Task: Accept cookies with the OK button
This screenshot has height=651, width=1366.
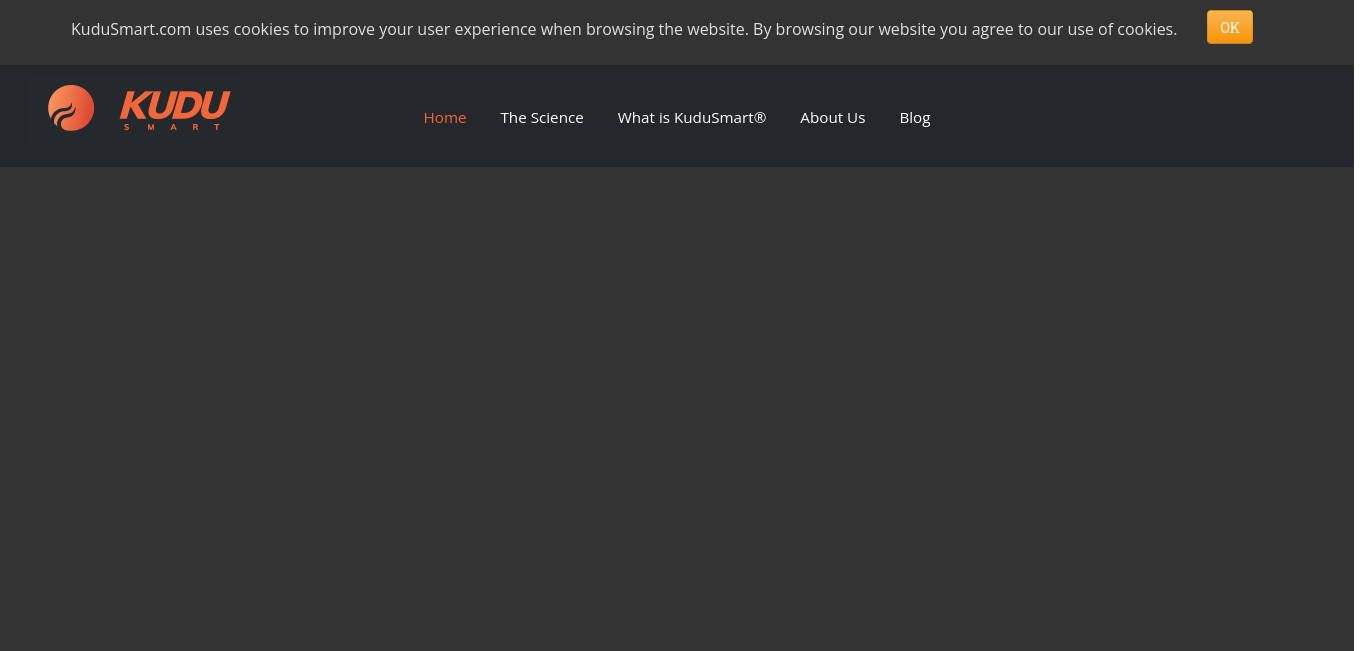Action: (x=1229, y=28)
